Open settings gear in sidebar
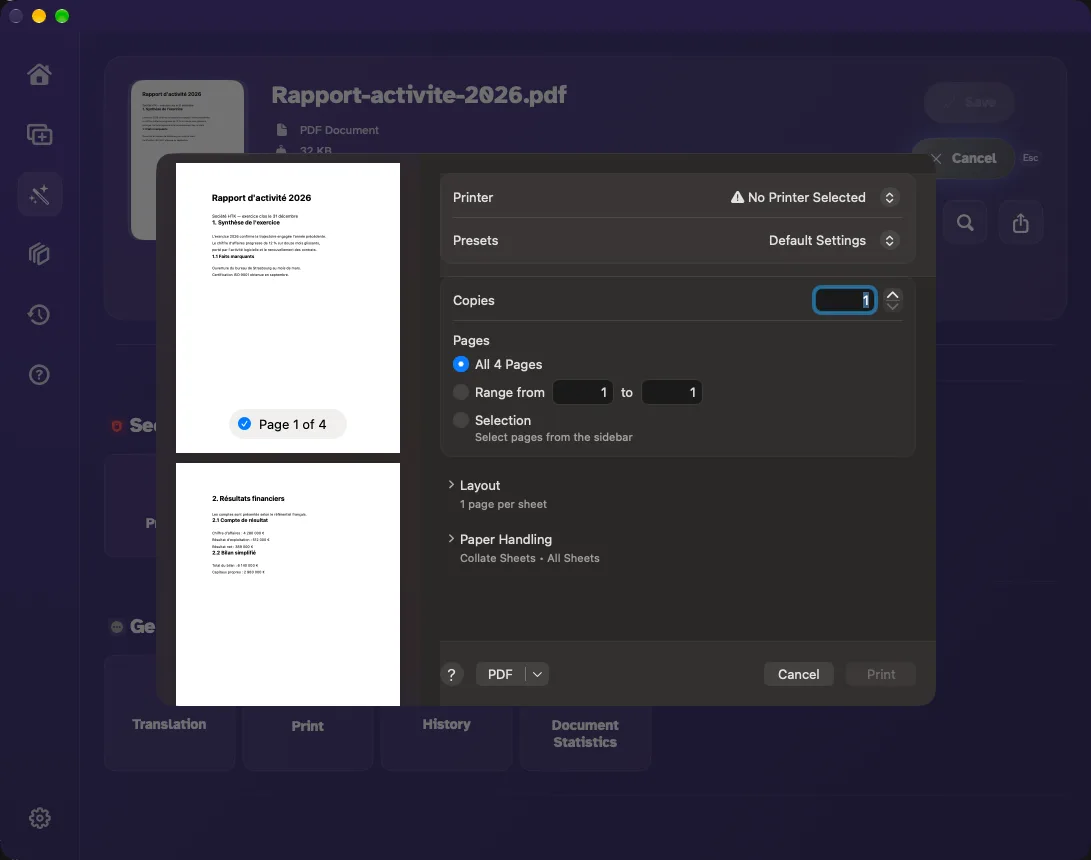This screenshot has width=1091, height=860. click(x=39, y=818)
